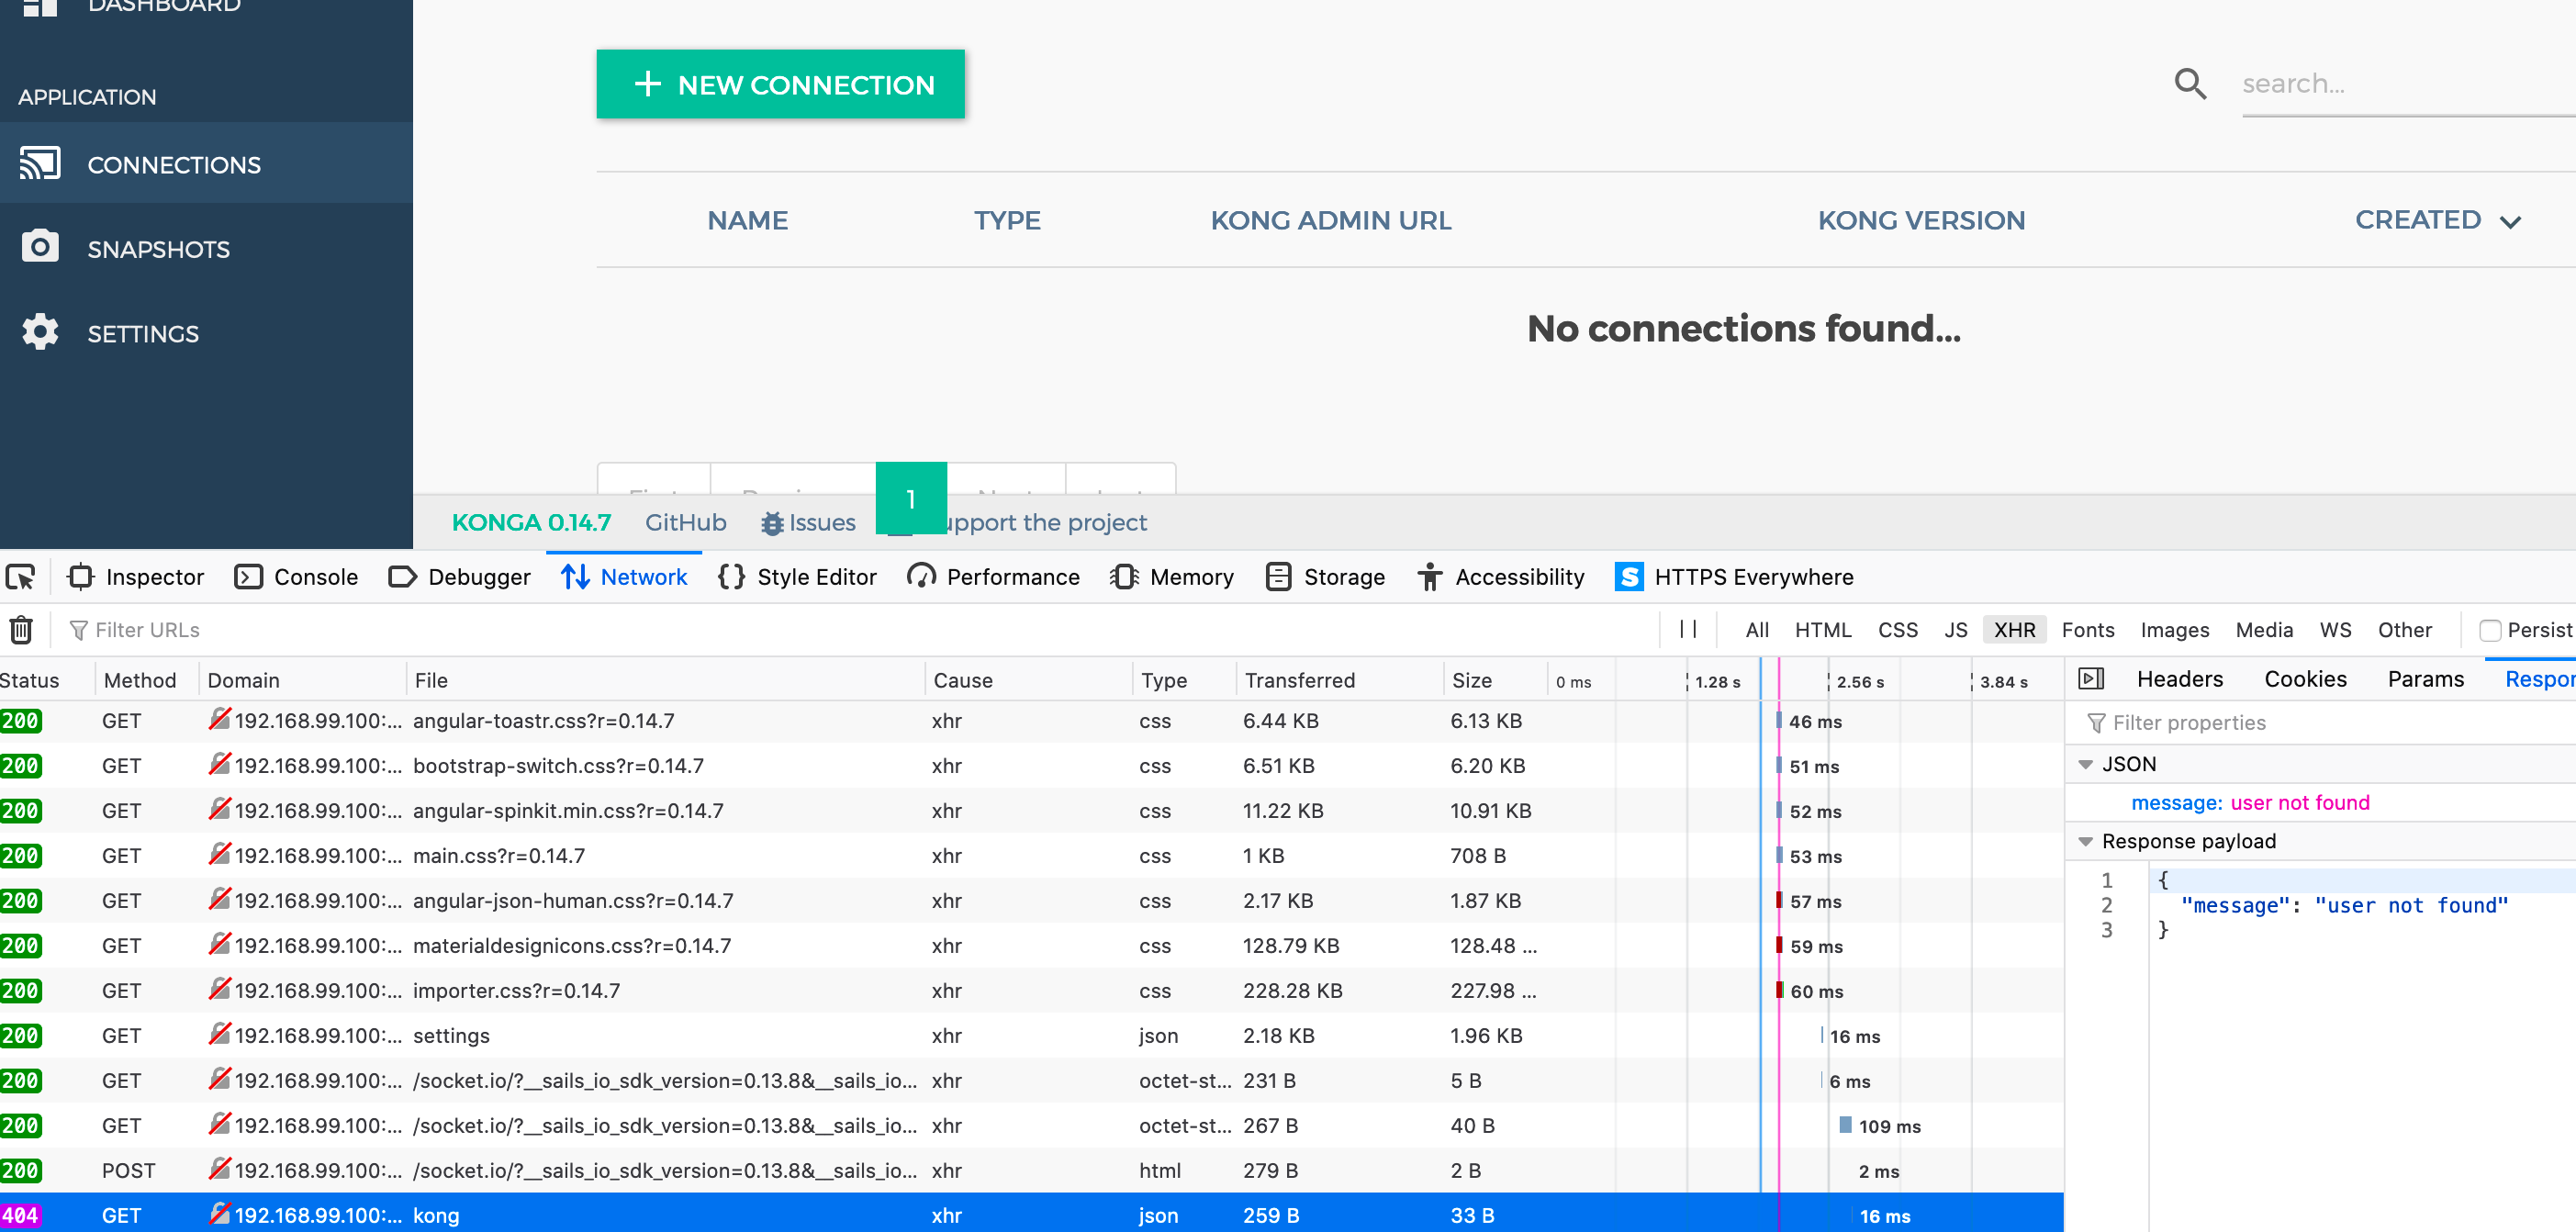Screen dimensions: 2576x1232
Task: Activate the element picker icon
Action: [21, 577]
